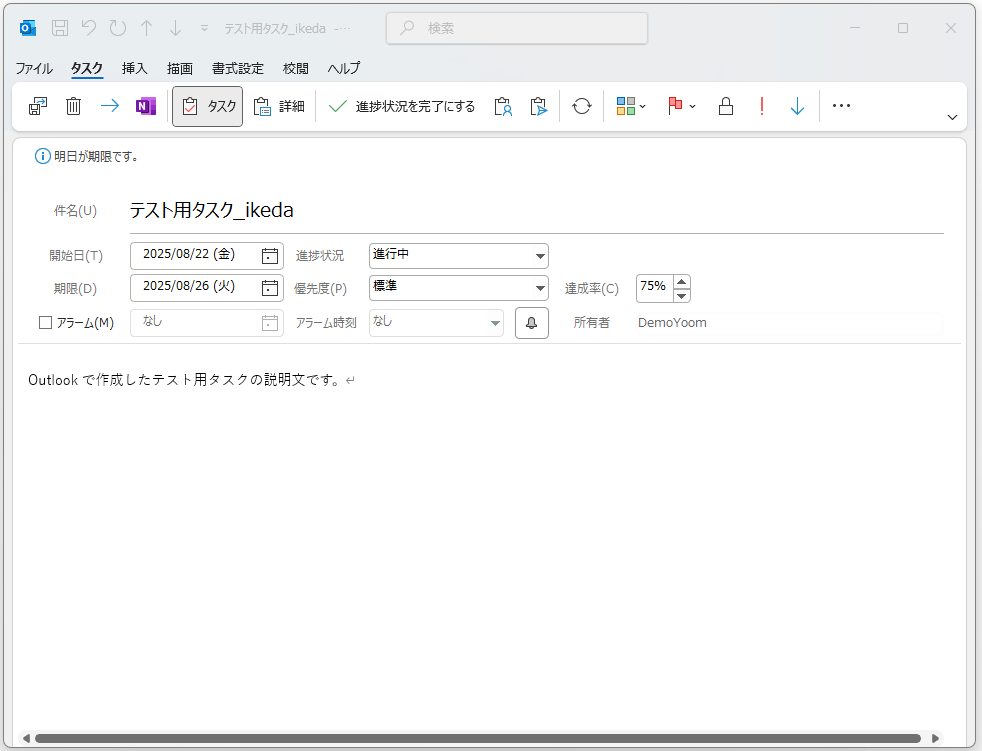Image resolution: width=982 pixels, height=751 pixels.
Task: Set High Importance with red exclamation
Action: coord(762,106)
